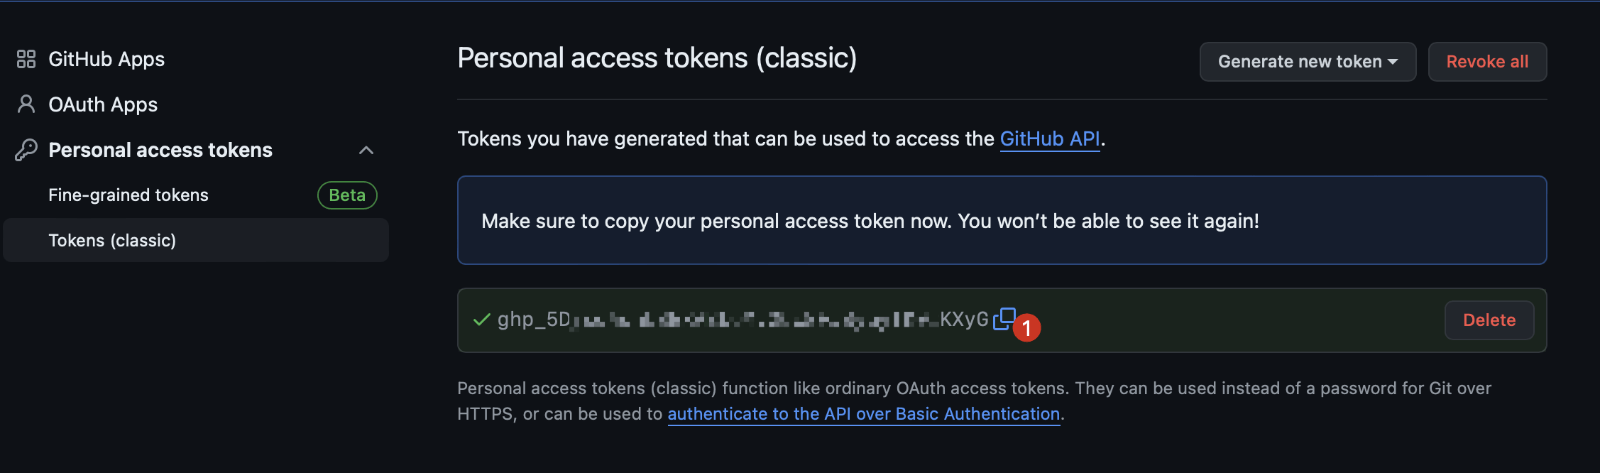Click the Personal access tokens sidebar label
Image resolution: width=1600 pixels, height=473 pixels.
160,150
